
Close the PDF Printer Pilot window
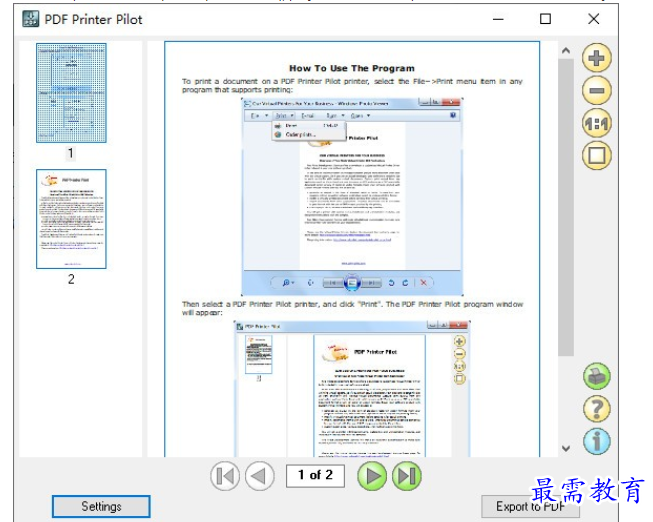coord(593,19)
